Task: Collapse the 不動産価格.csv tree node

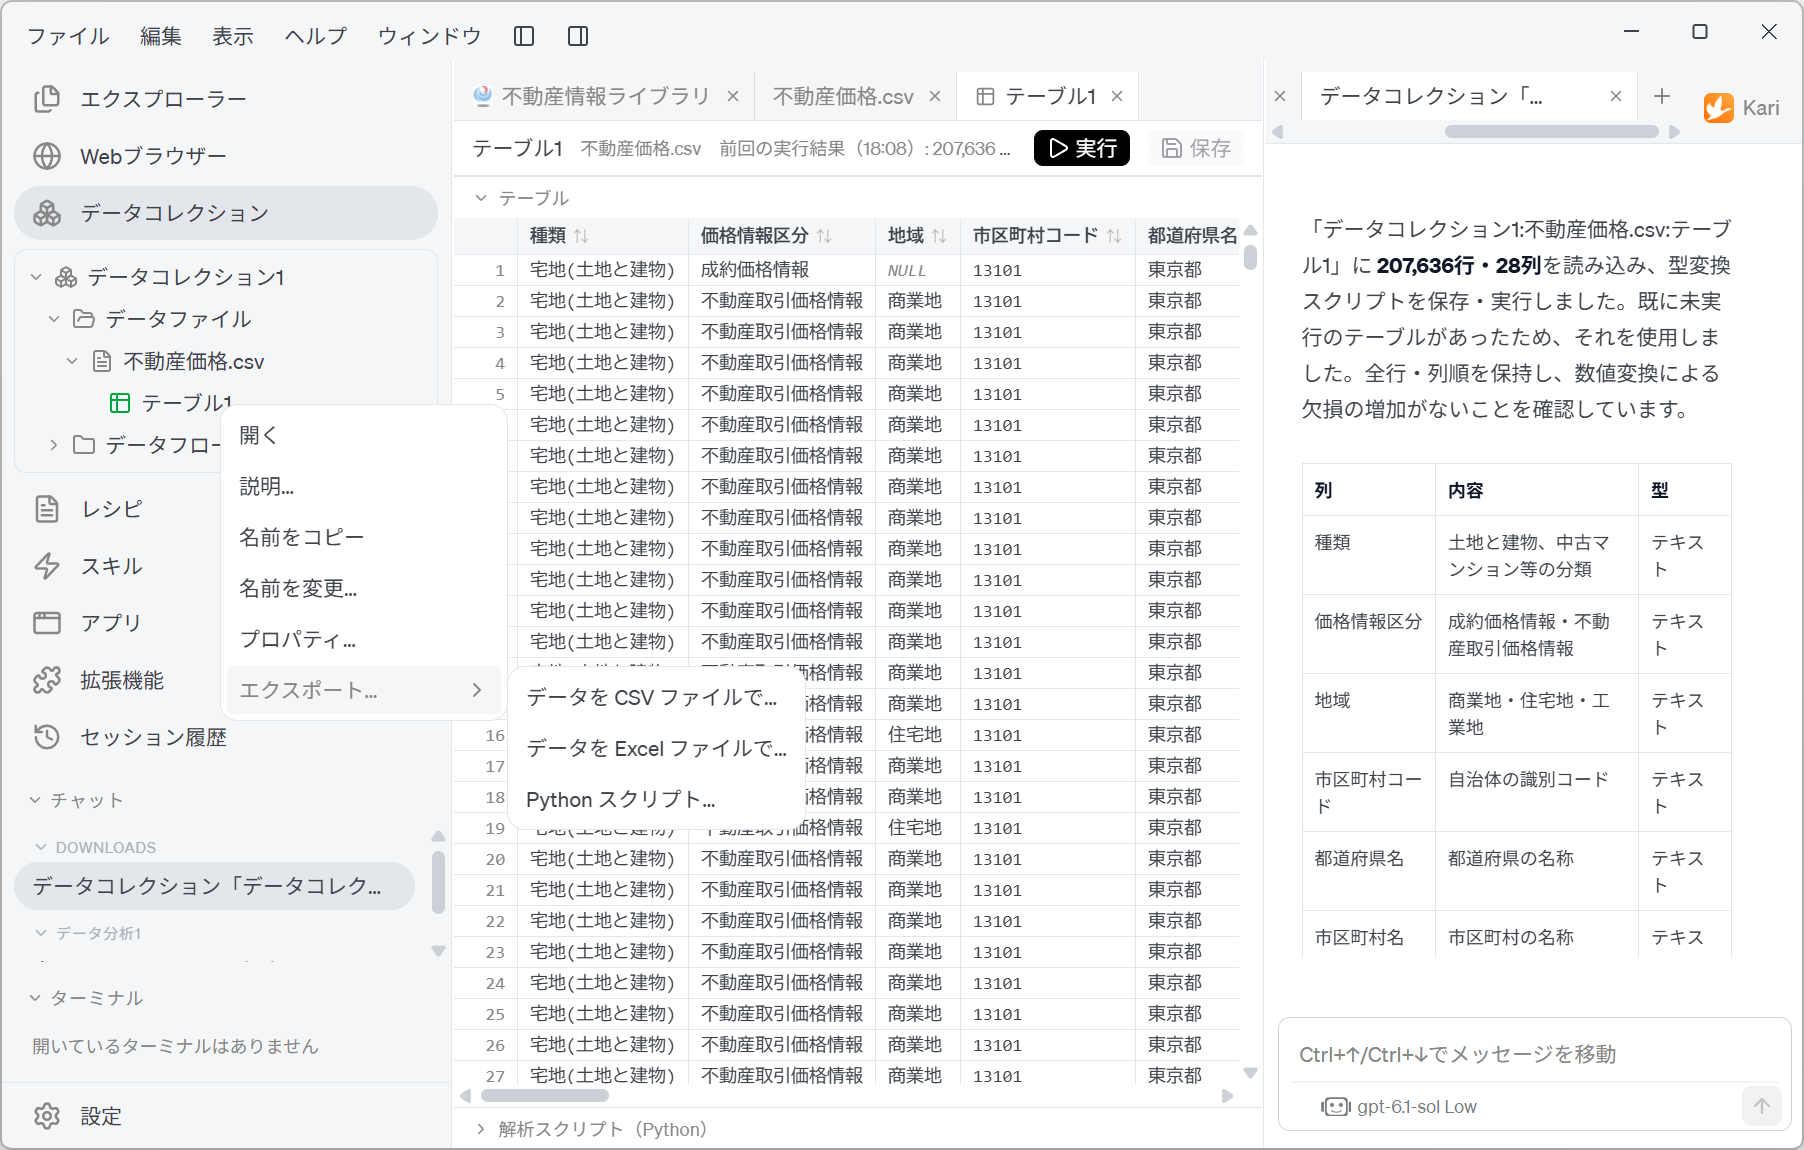Action: 72,361
